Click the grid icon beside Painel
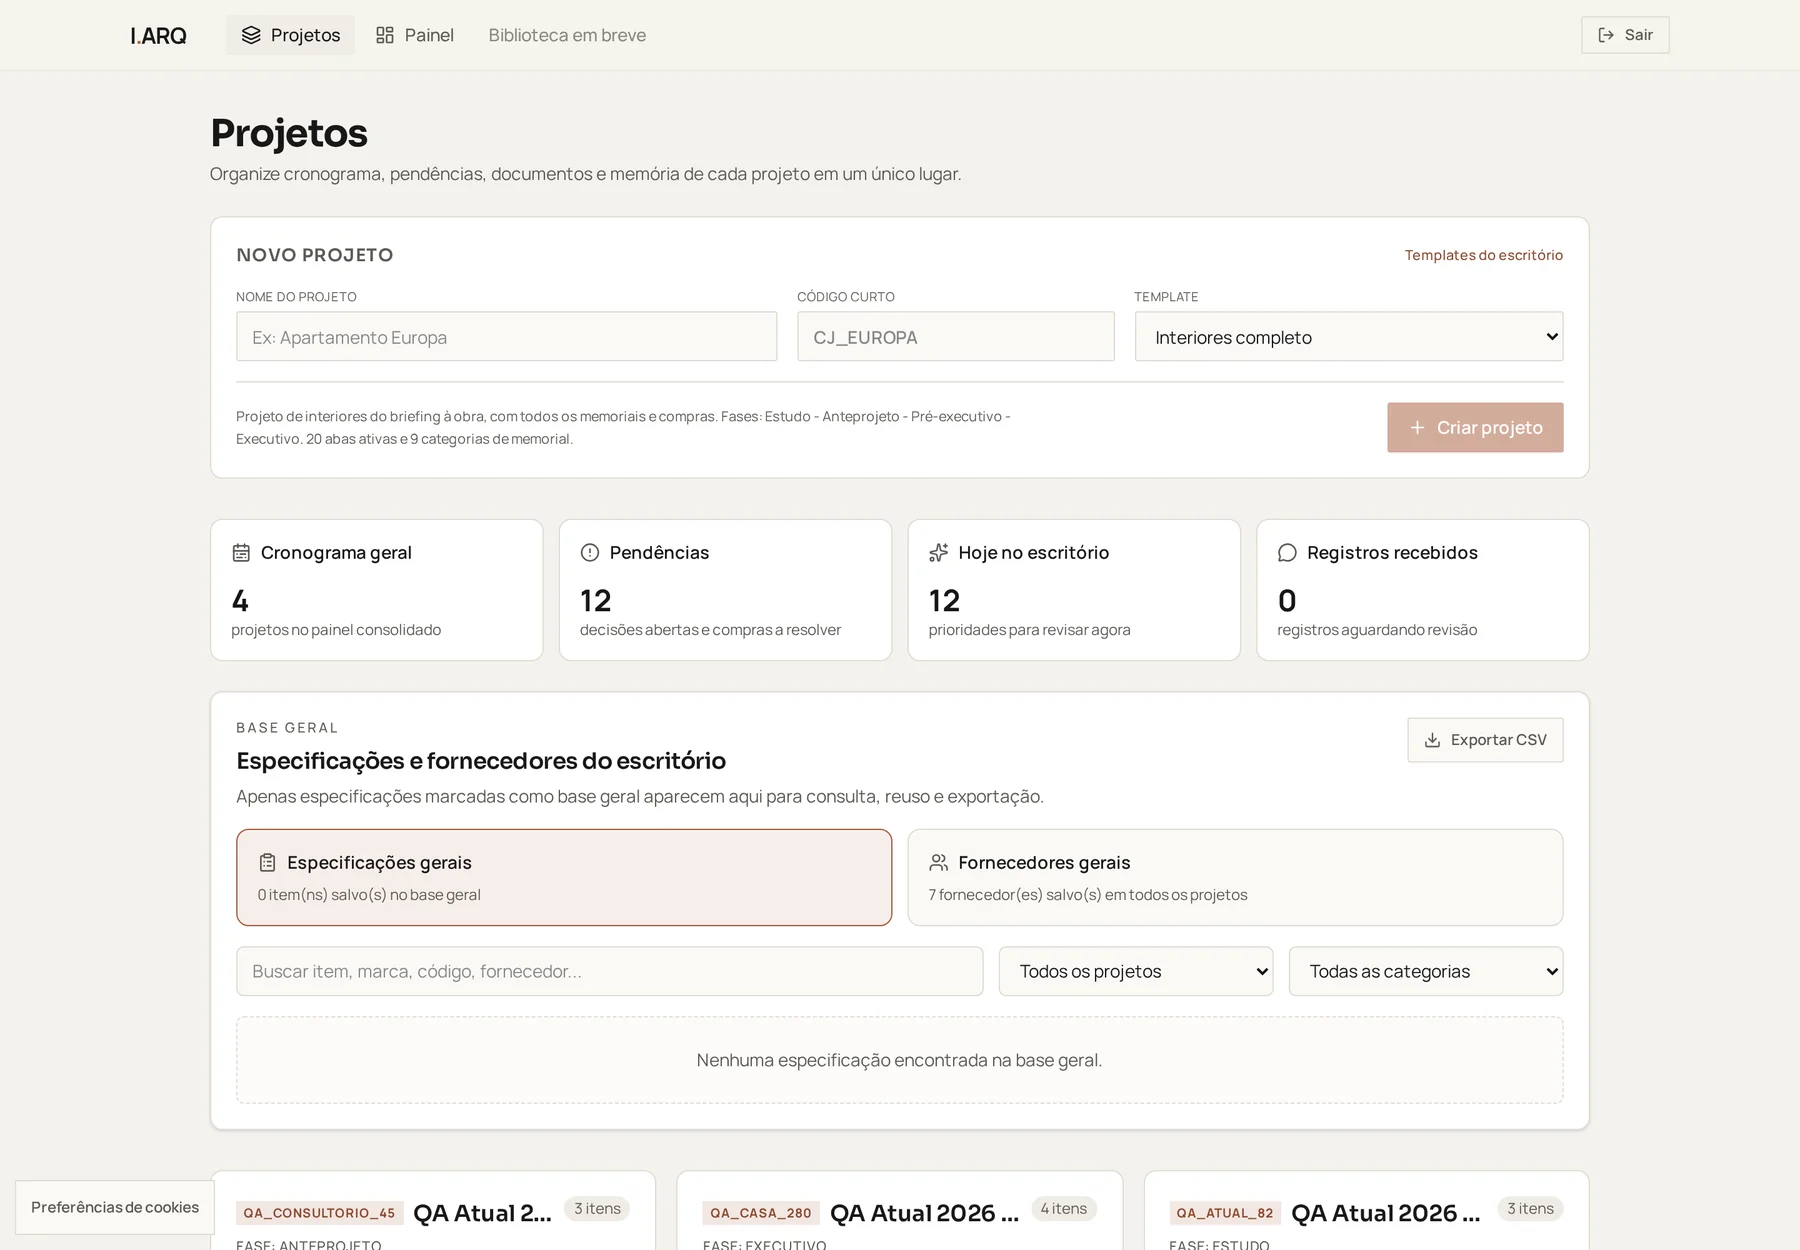The height and width of the screenshot is (1250, 1800). 385,35
